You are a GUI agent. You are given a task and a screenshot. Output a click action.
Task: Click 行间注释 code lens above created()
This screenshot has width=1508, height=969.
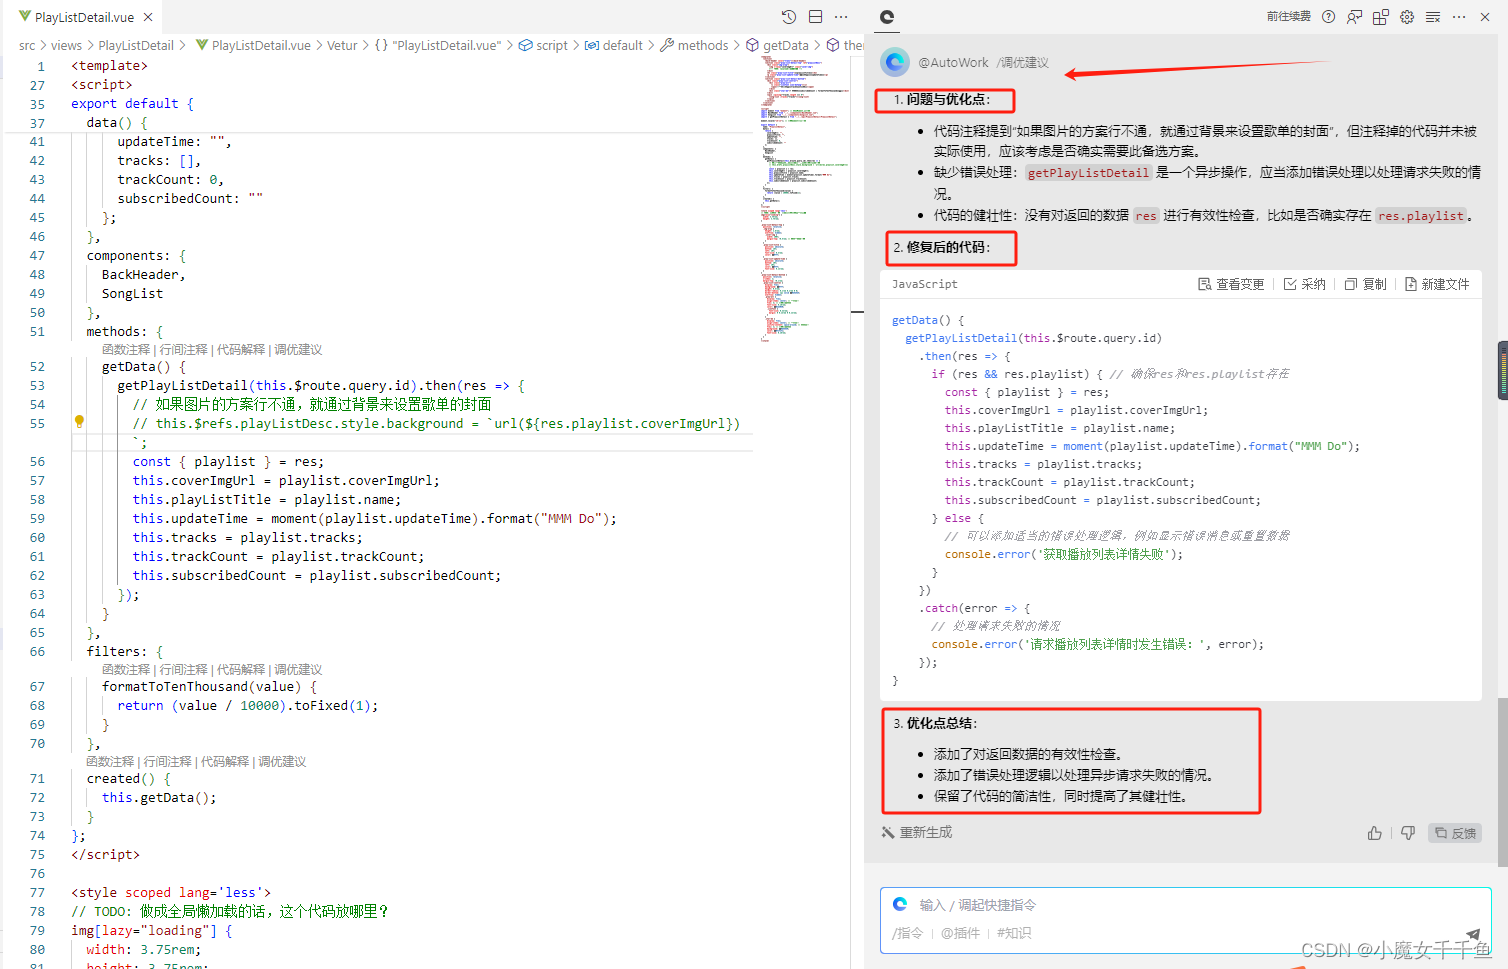168,762
